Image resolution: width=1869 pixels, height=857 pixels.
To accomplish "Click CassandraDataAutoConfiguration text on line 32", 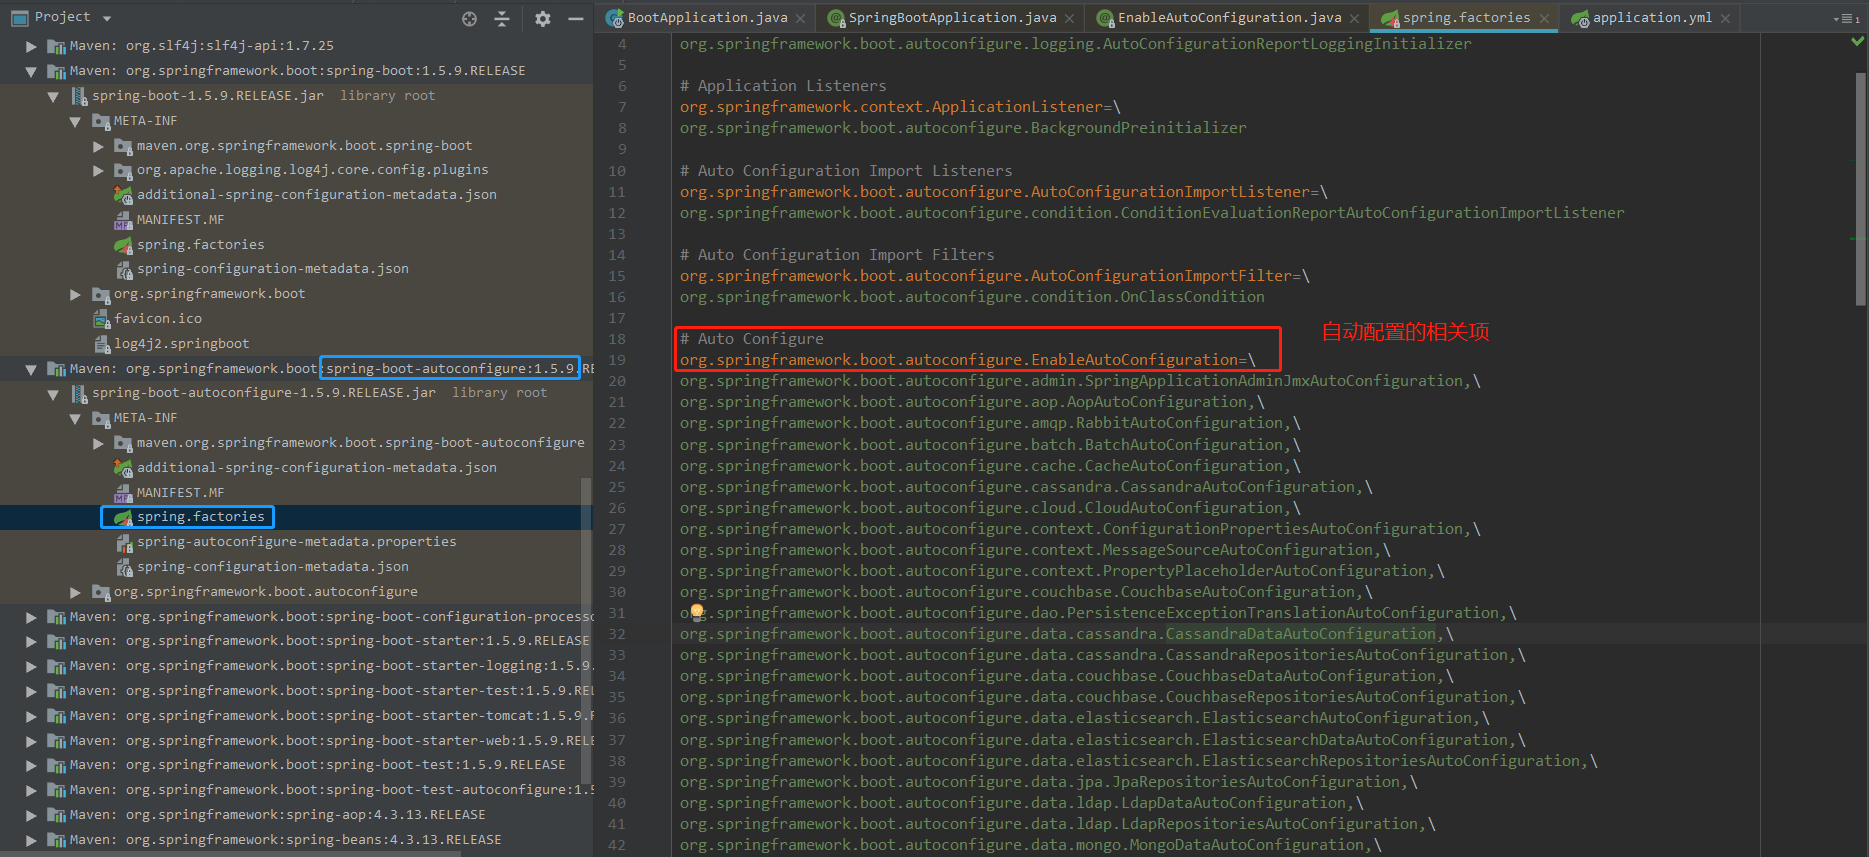I will click(x=1301, y=634).
